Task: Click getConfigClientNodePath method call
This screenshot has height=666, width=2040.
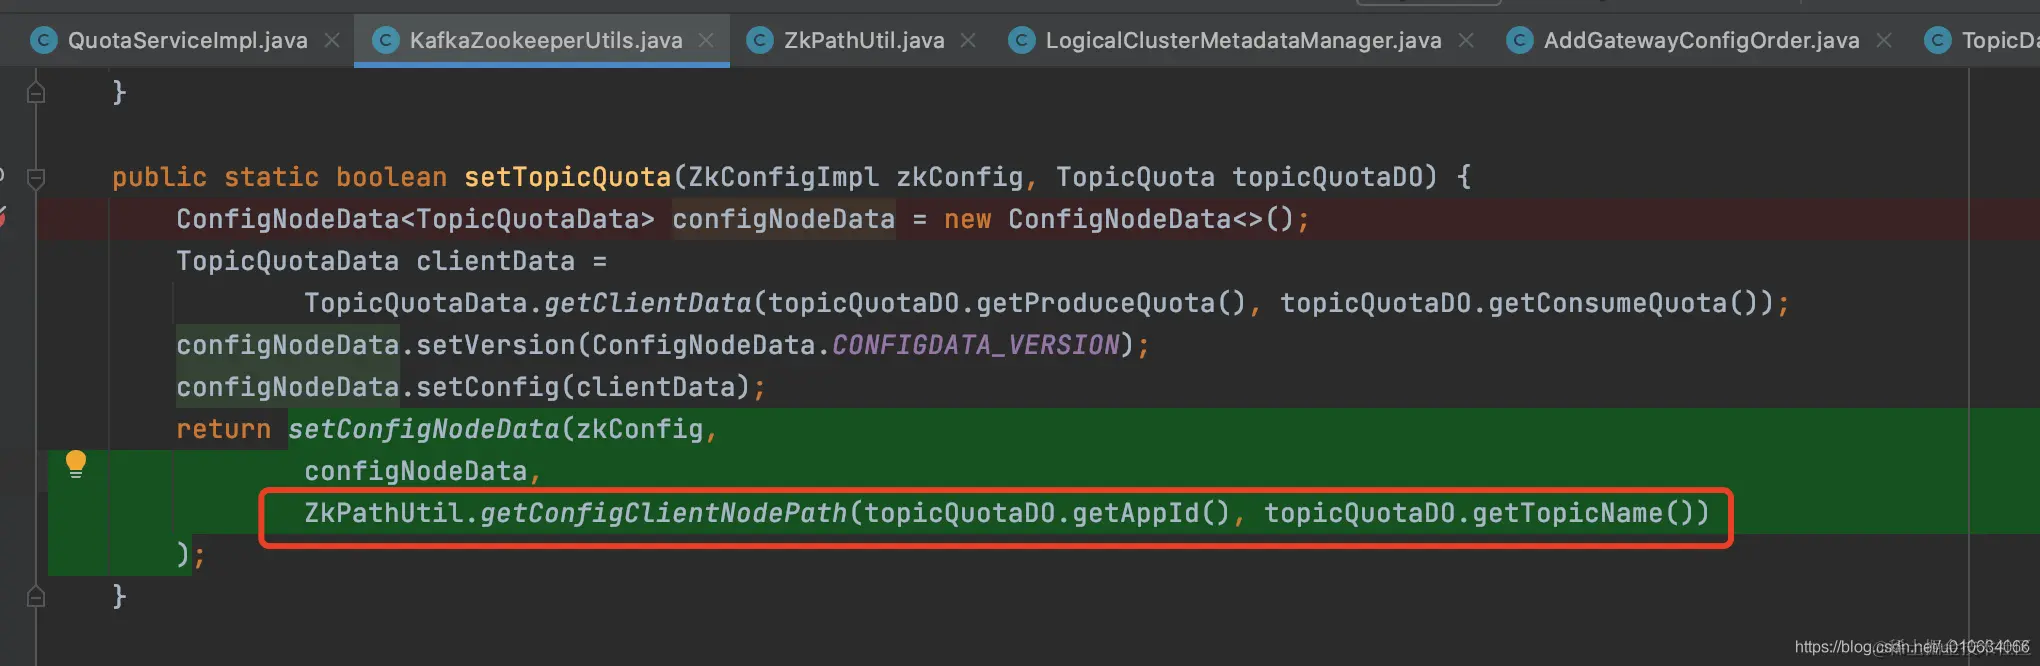Action: click(x=664, y=513)
